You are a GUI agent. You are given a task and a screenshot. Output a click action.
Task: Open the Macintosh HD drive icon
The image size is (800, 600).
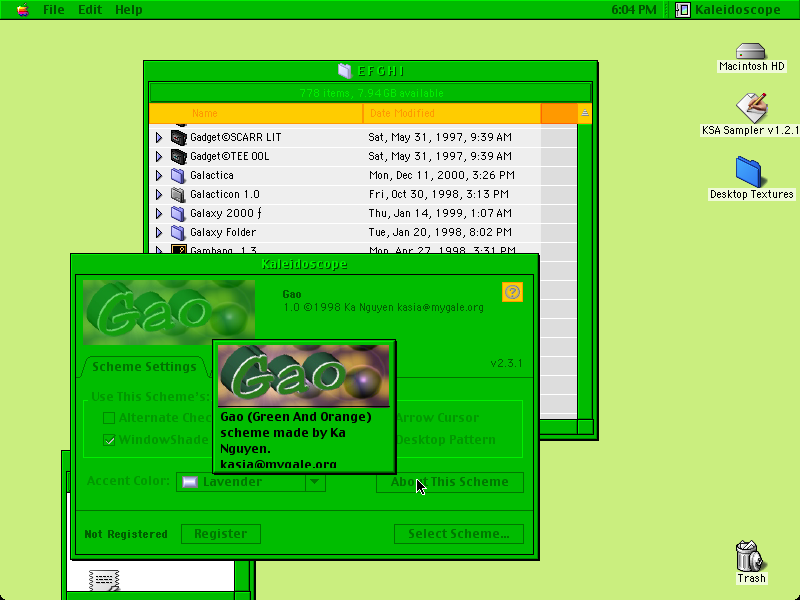tap(751, 51)
